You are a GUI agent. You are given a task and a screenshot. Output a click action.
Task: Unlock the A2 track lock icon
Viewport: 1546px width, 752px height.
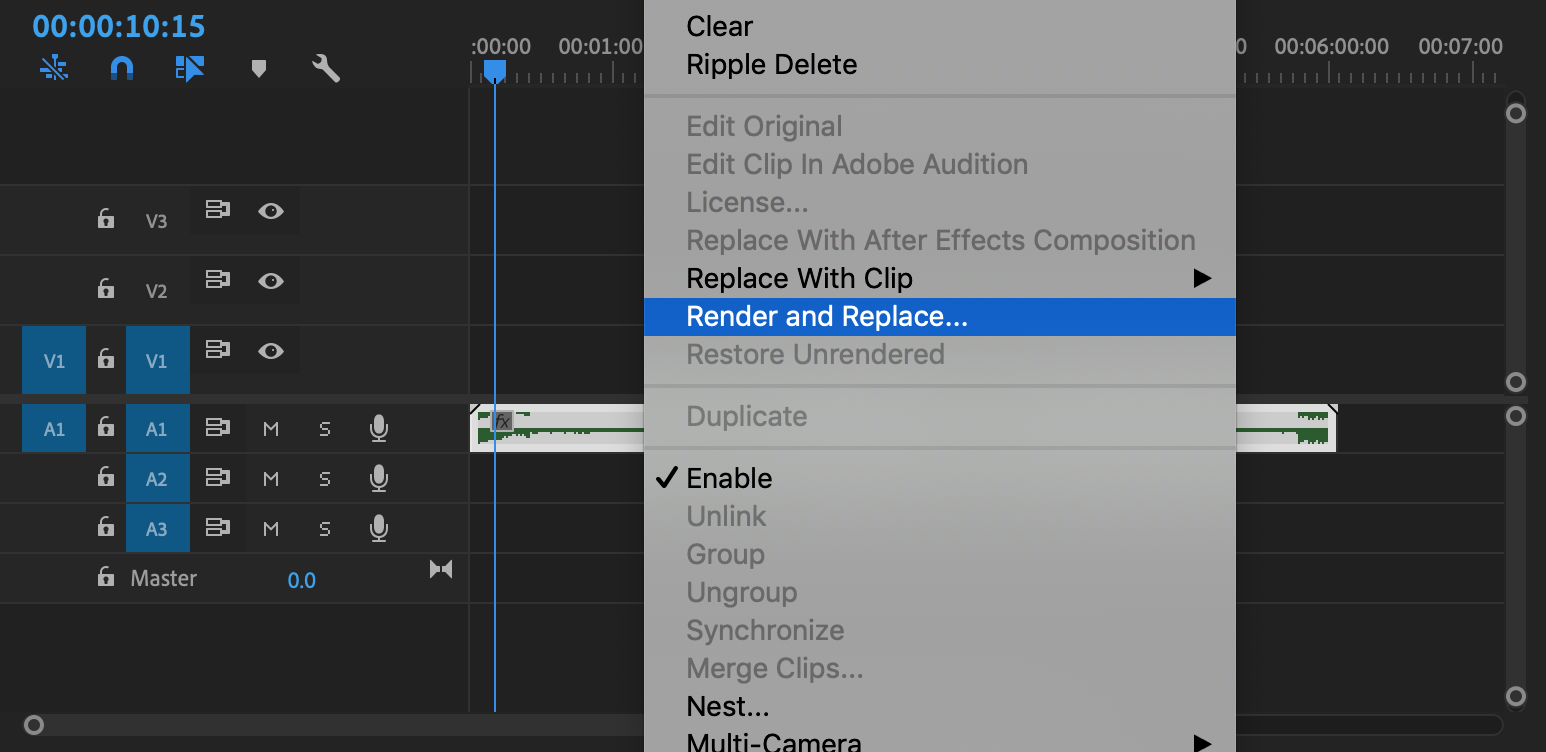pyautogui.click(x=106, y=477)
